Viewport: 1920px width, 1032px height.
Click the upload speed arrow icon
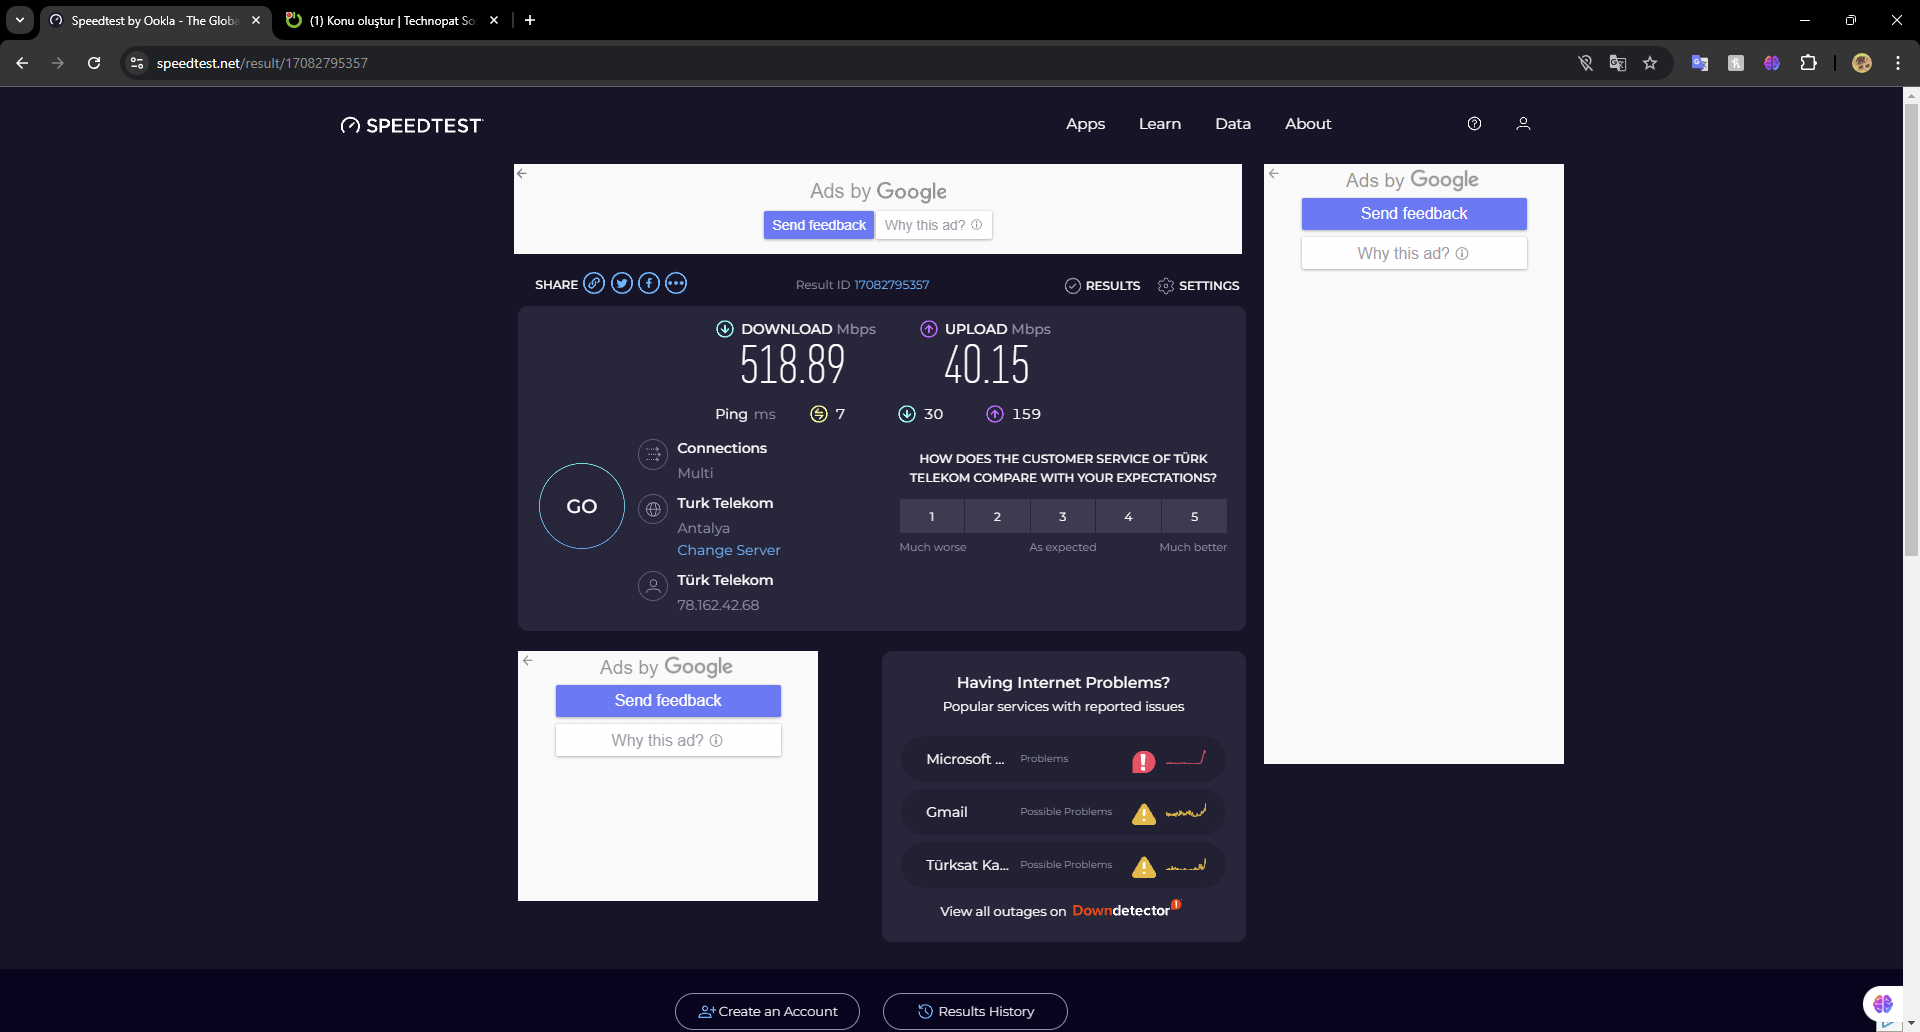(x=929, y=329)
